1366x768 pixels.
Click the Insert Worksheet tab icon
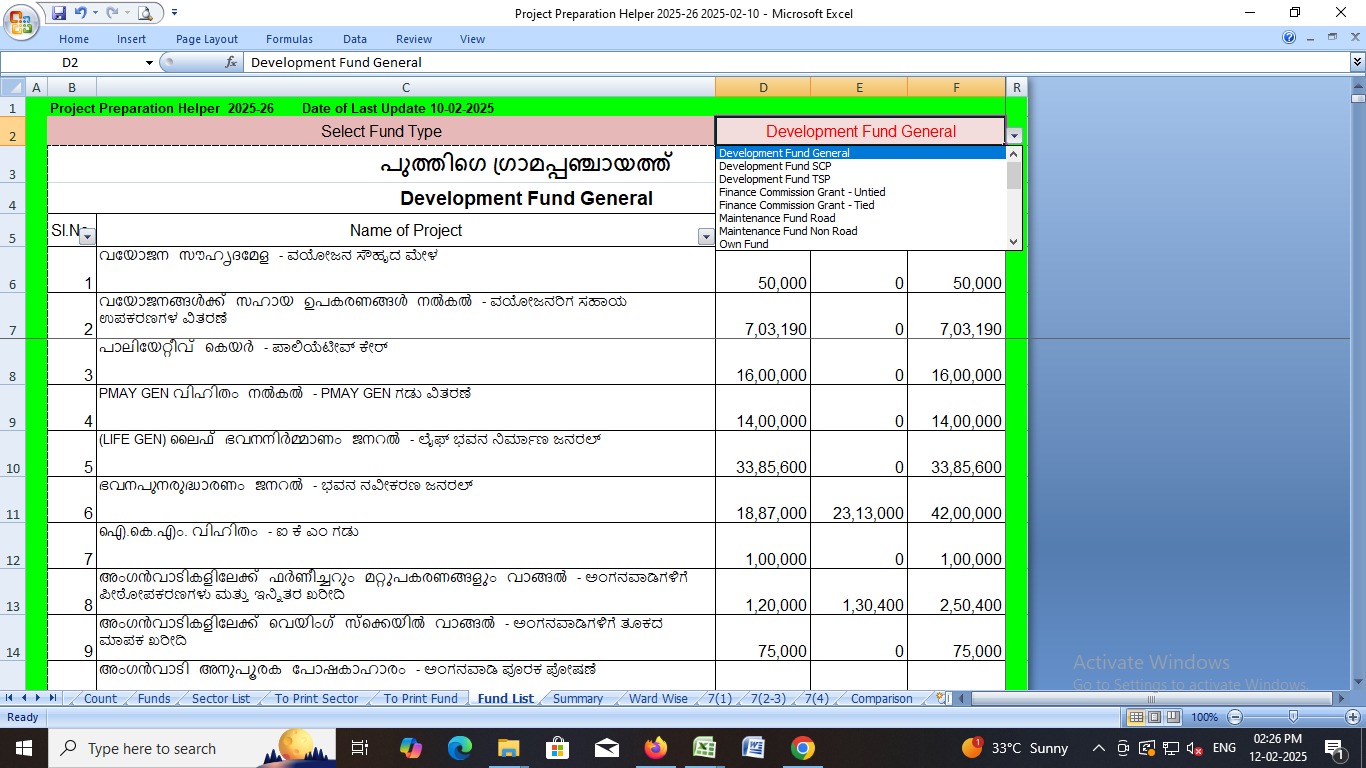(x=940, y=698)
